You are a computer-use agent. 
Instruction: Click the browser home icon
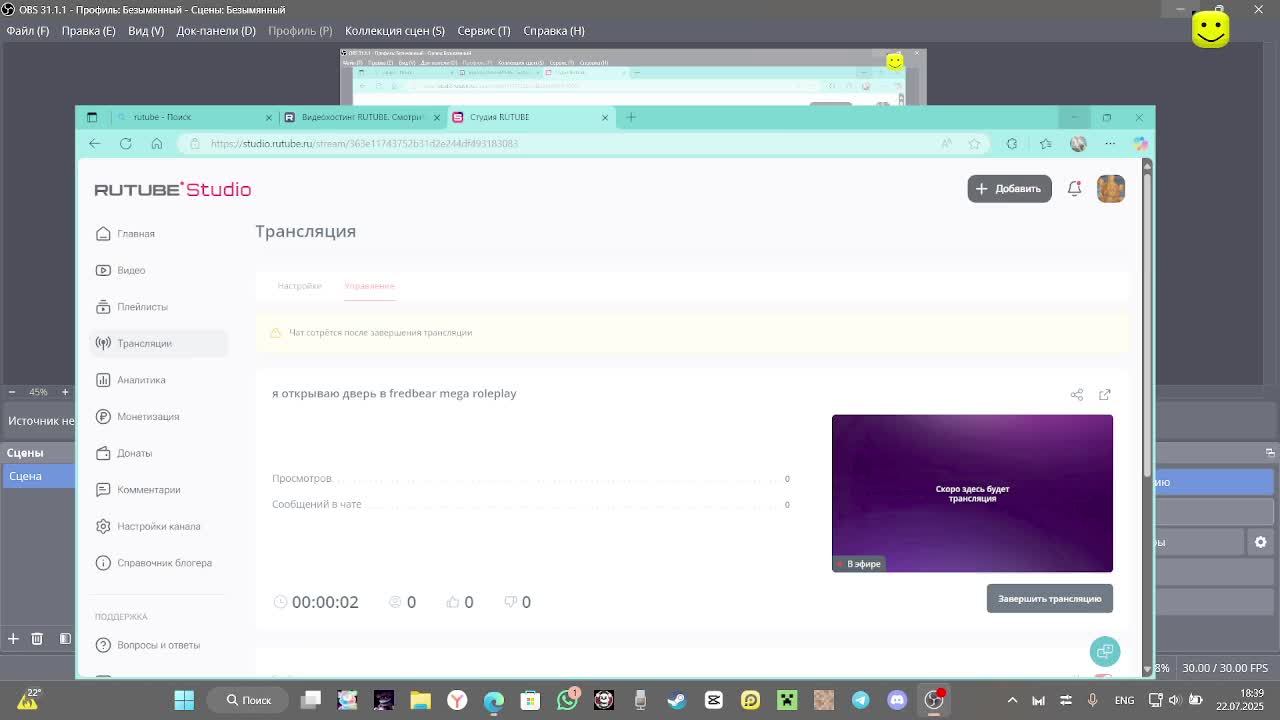tap(157, 143)
